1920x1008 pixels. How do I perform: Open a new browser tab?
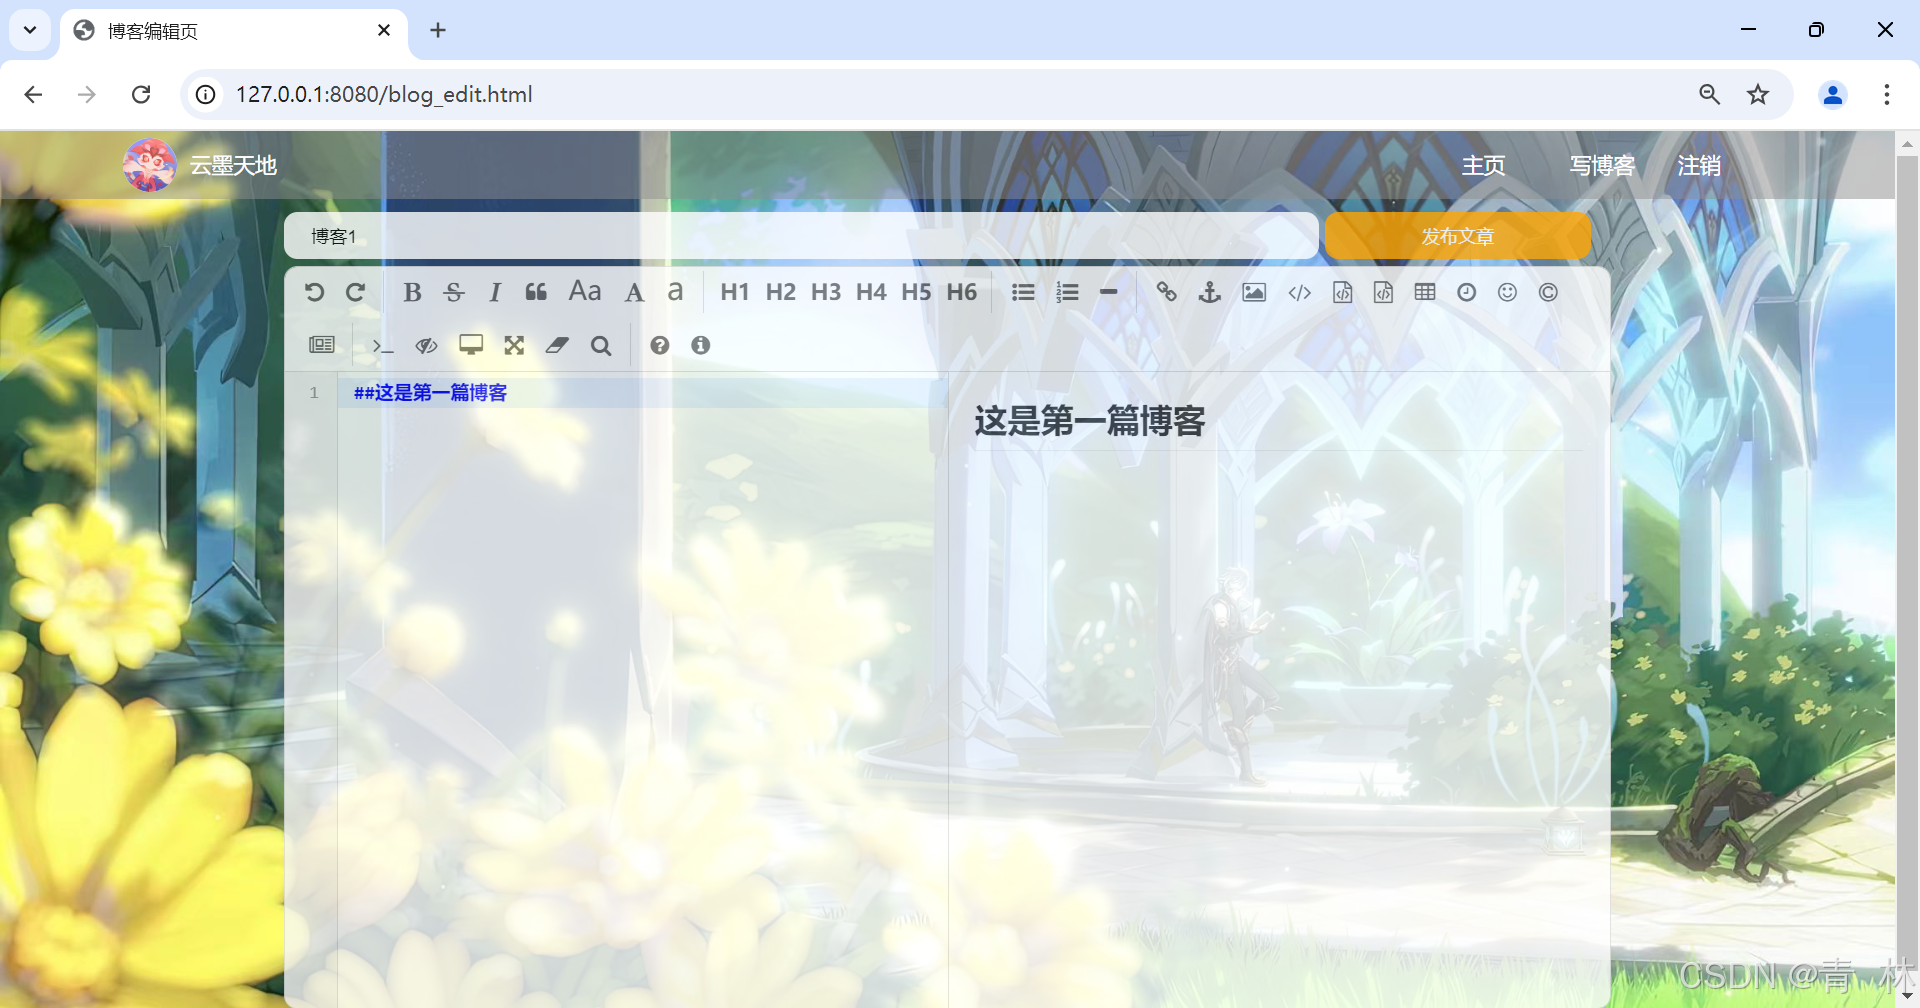coord(438,31)
